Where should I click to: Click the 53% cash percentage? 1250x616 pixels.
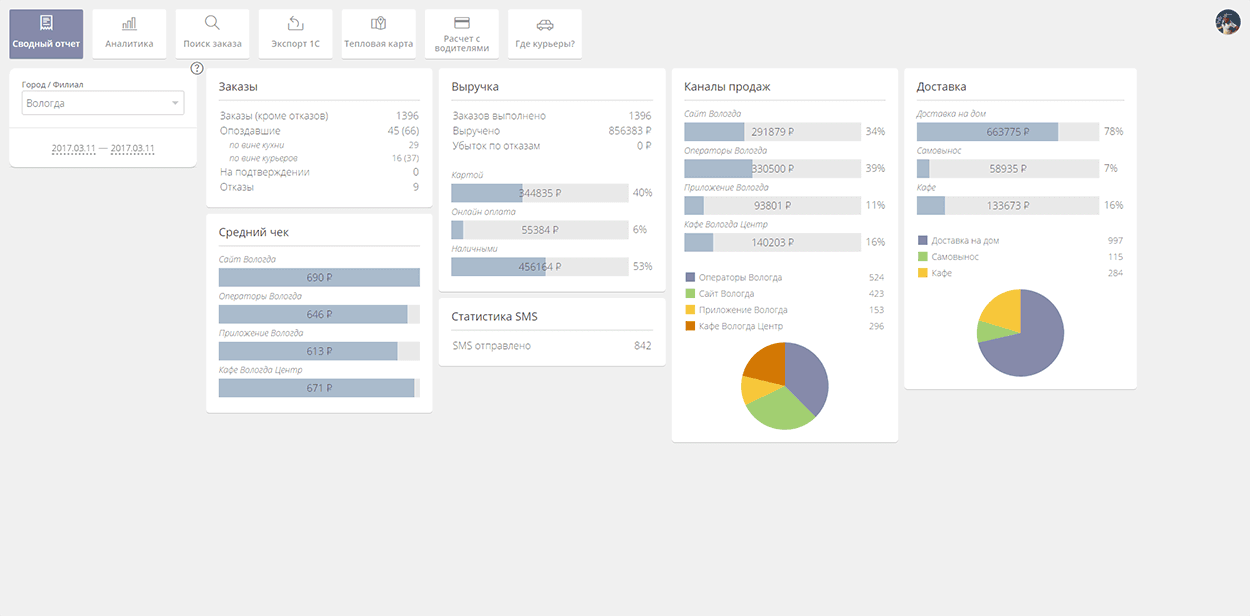coord(642,267)
